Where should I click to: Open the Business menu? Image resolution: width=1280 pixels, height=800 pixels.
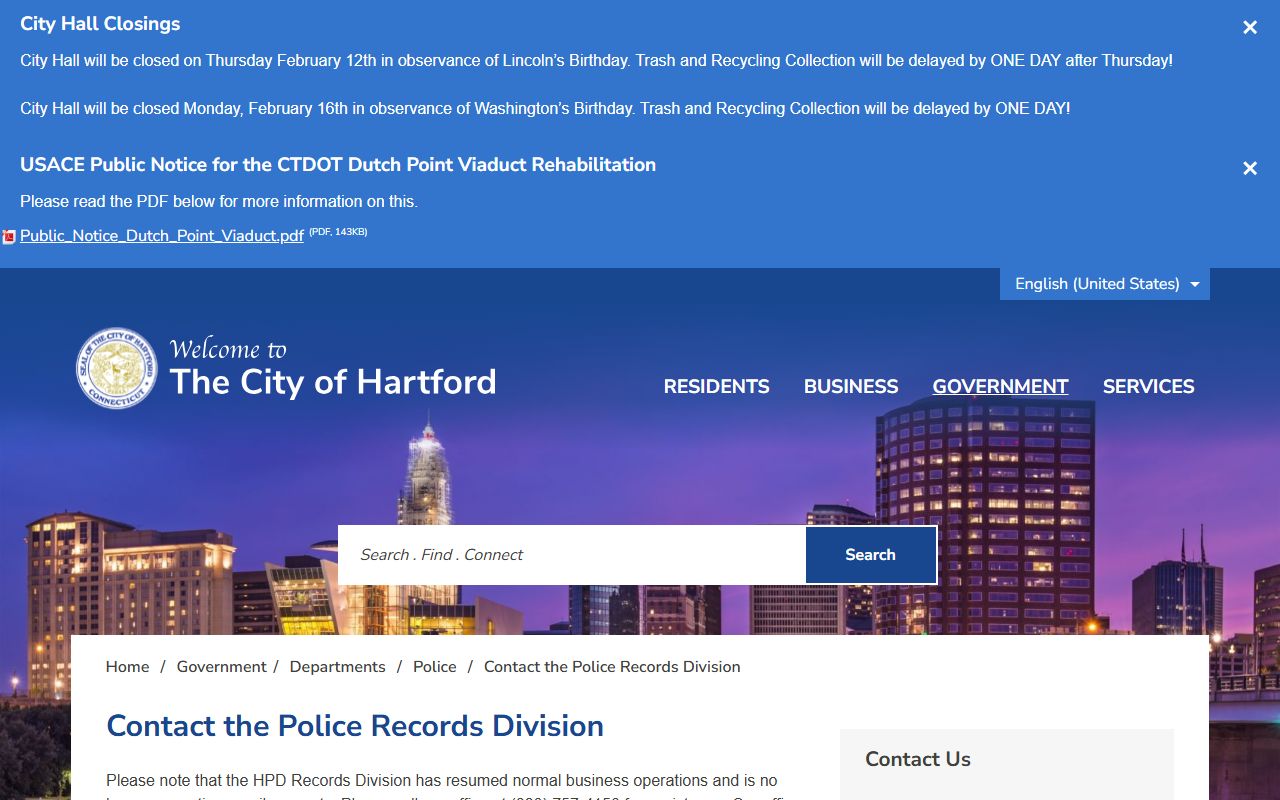coord(851,387)
